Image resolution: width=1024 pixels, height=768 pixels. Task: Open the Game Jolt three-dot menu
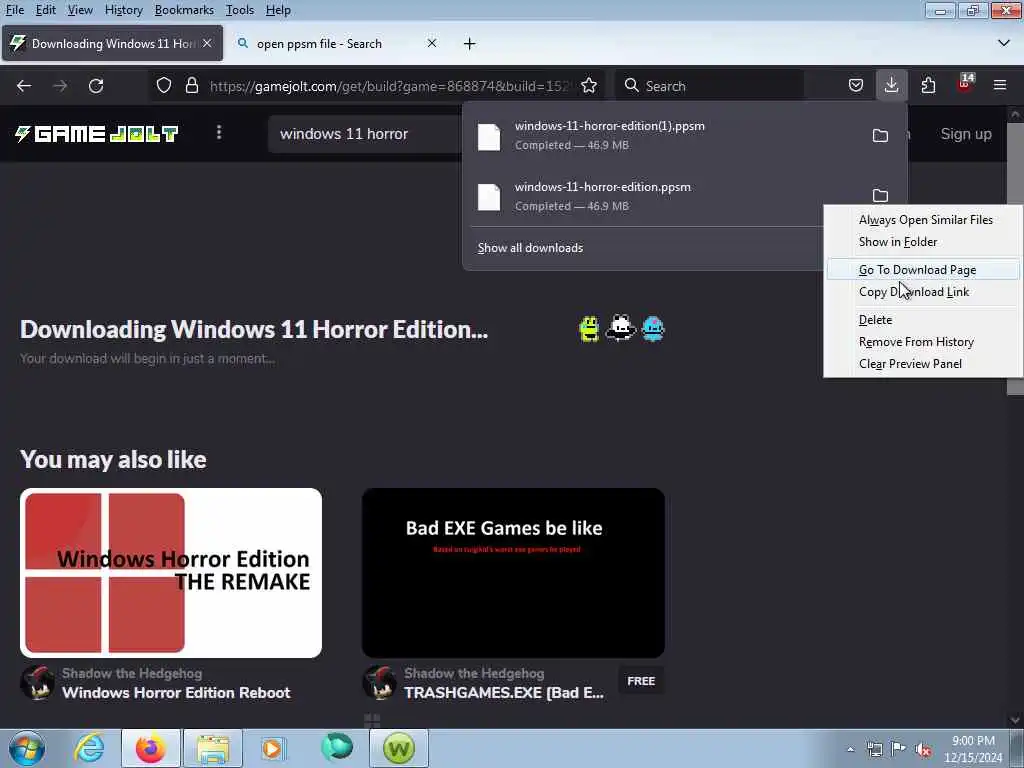click(219, 133)
